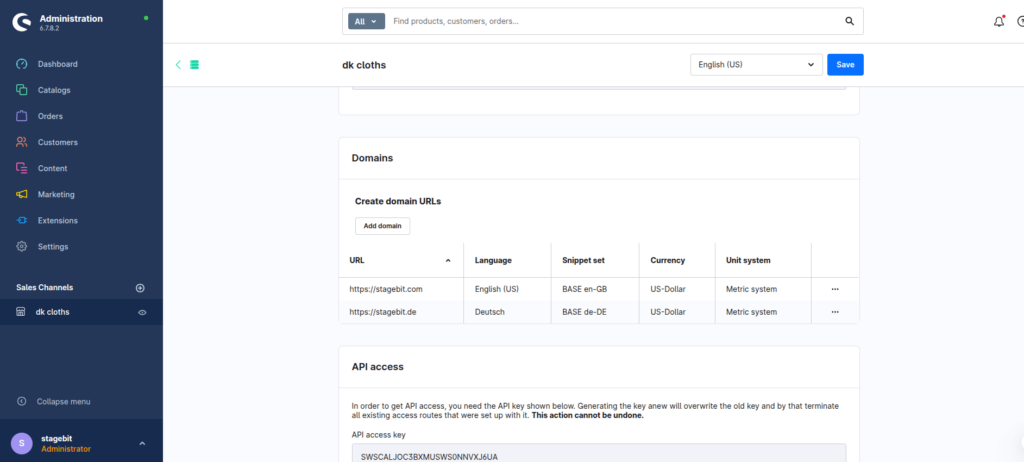Click the Extensions plug icon
Viewport: 1024px width, 462px height.
point(22,221)
